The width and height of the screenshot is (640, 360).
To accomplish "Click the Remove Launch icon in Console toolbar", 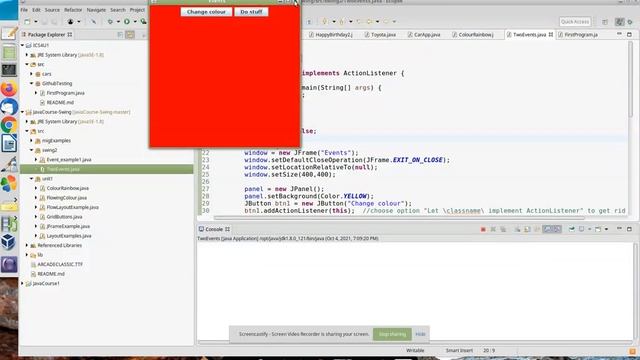I will (493, 229).
